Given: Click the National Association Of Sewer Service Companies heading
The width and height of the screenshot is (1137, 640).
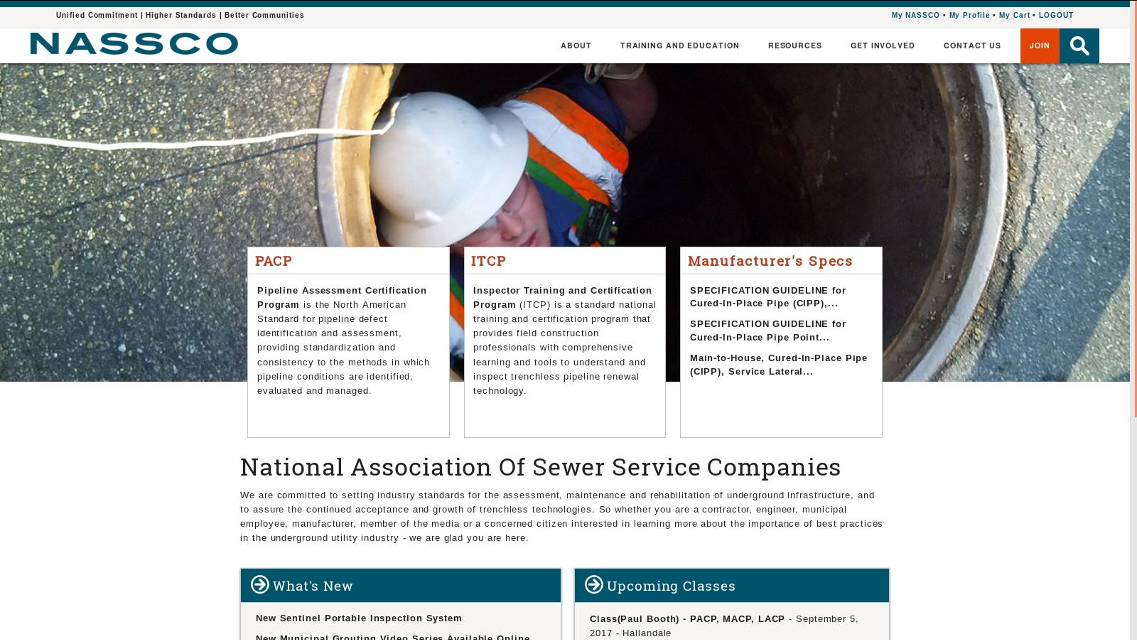Looking at the screenshot, I should coord(540,467).
